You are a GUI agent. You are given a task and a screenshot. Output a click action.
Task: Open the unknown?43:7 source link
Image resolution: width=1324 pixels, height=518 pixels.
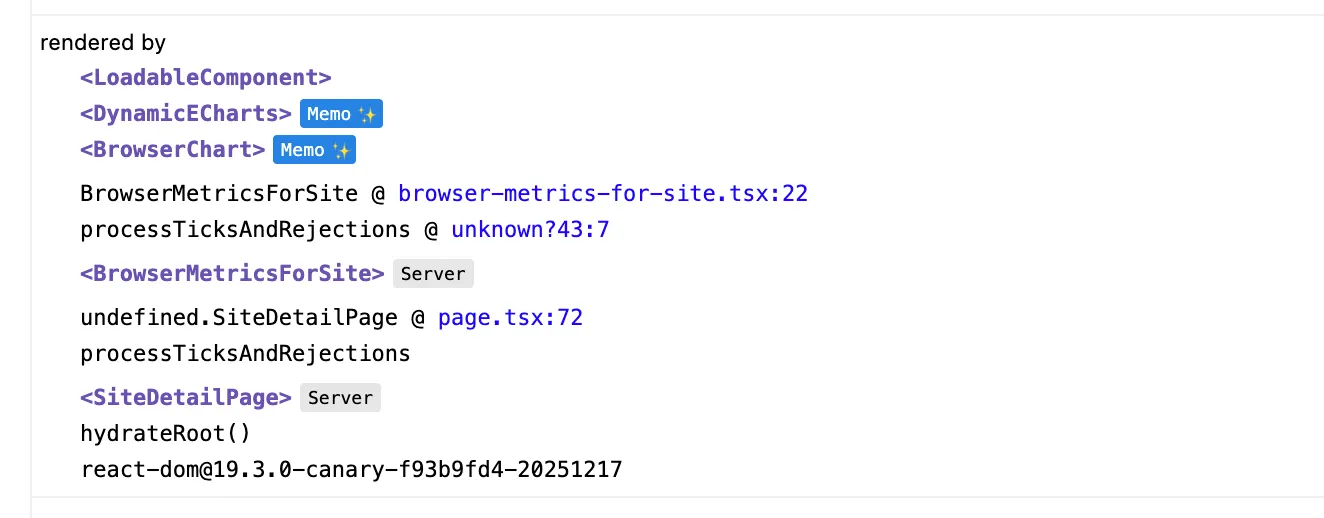[x=530, y=230]
